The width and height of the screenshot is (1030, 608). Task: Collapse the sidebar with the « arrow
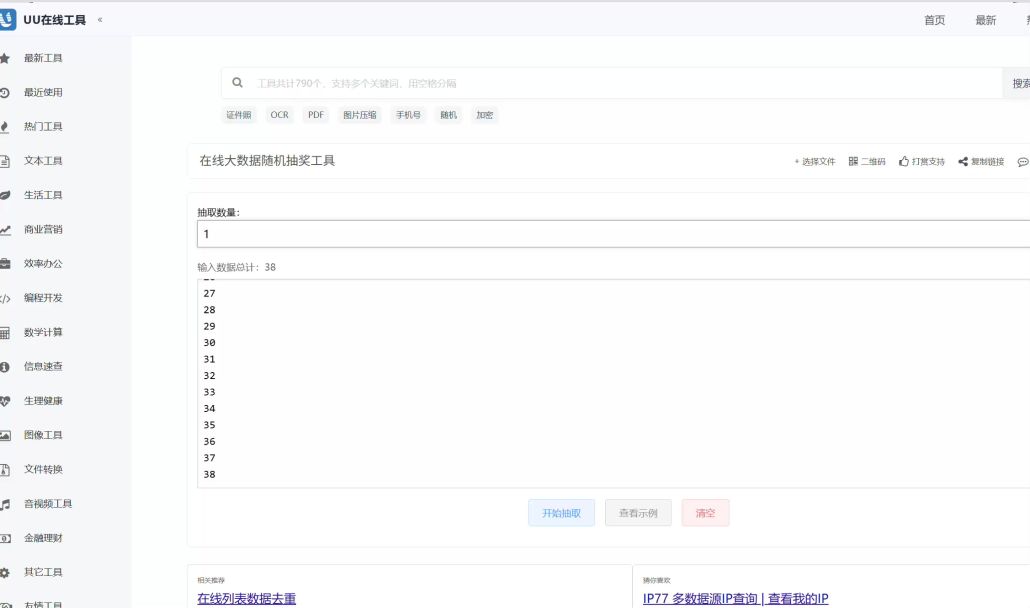point(100,20)
